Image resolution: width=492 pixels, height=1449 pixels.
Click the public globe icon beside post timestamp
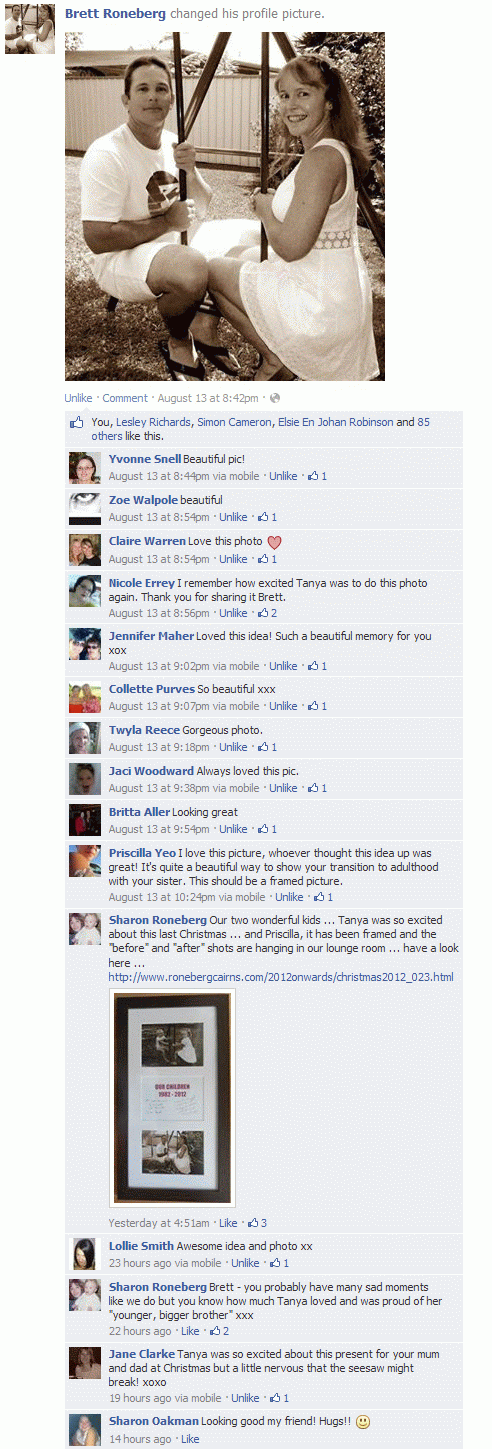tap(275, 398)
